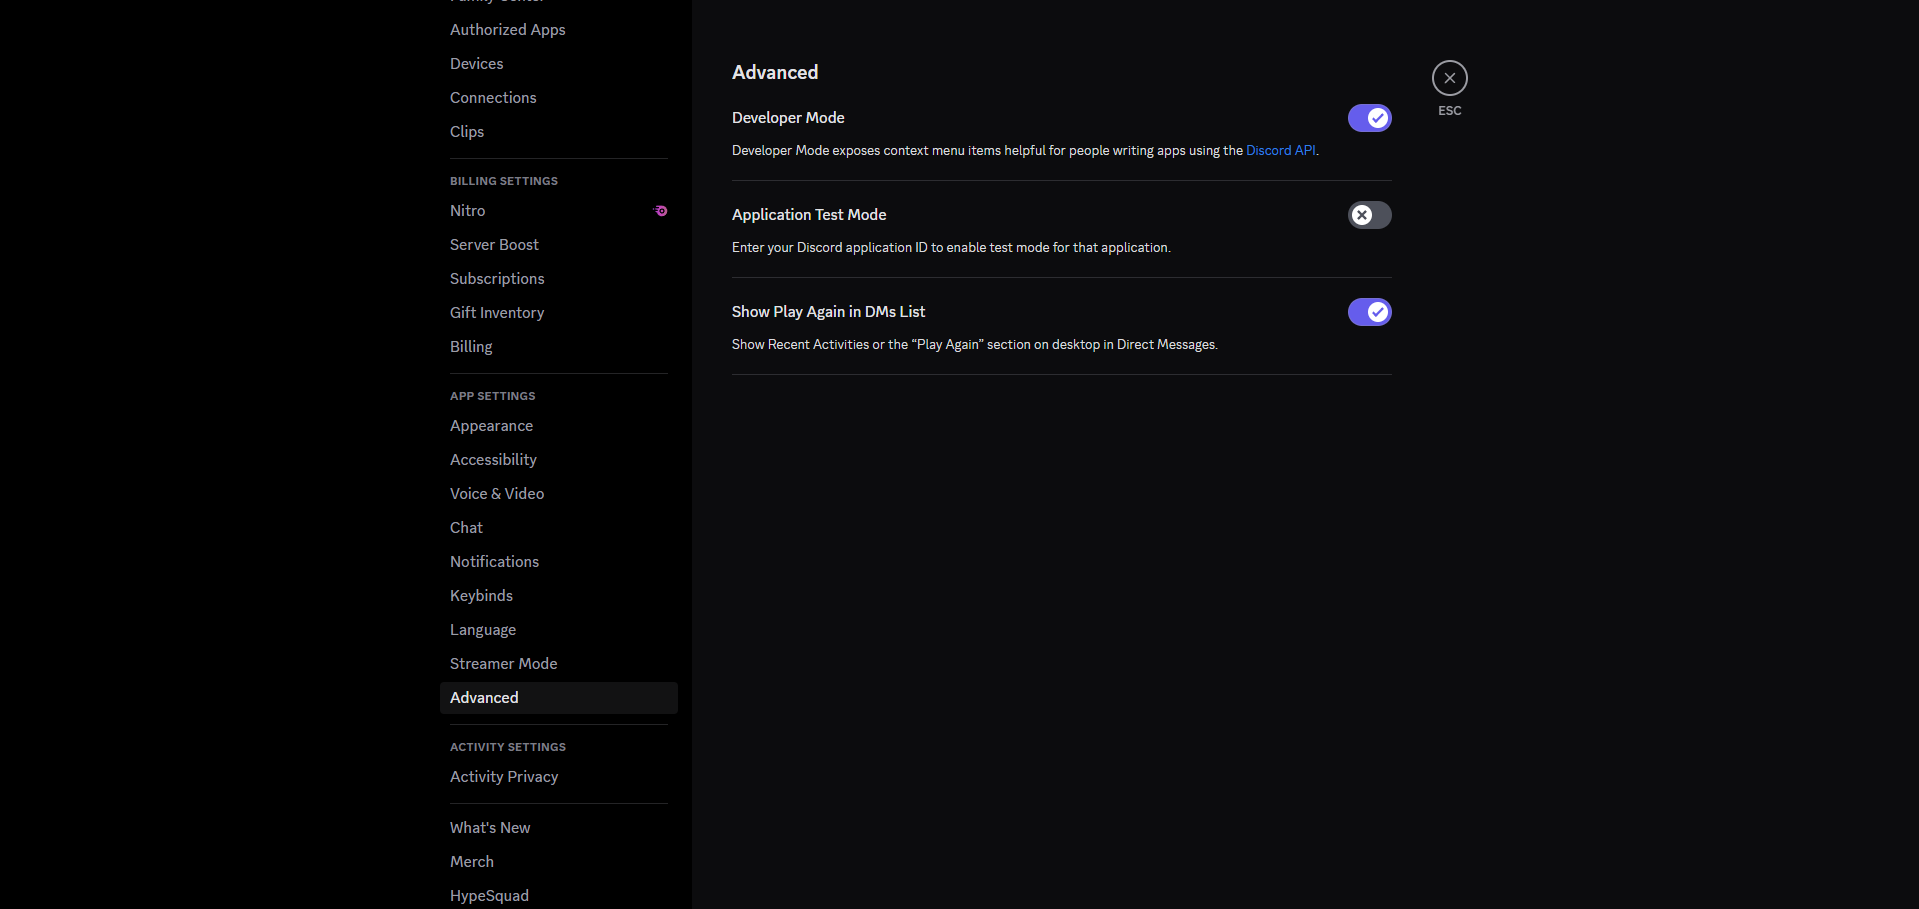Enable the Application Test Mode toggle
This screenshot has height=909, width=1919.
[1369, 215]
